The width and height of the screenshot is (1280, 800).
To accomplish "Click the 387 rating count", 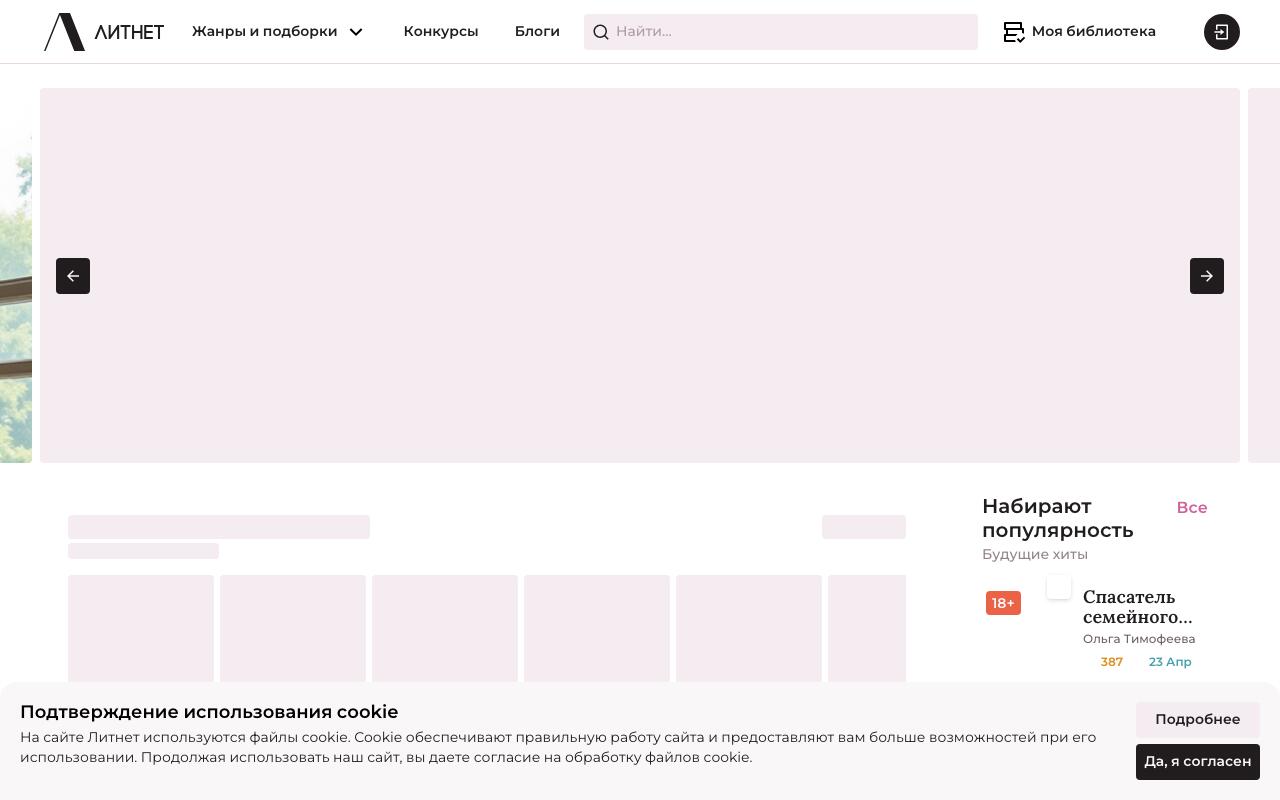I will (x=1112, y=662).
